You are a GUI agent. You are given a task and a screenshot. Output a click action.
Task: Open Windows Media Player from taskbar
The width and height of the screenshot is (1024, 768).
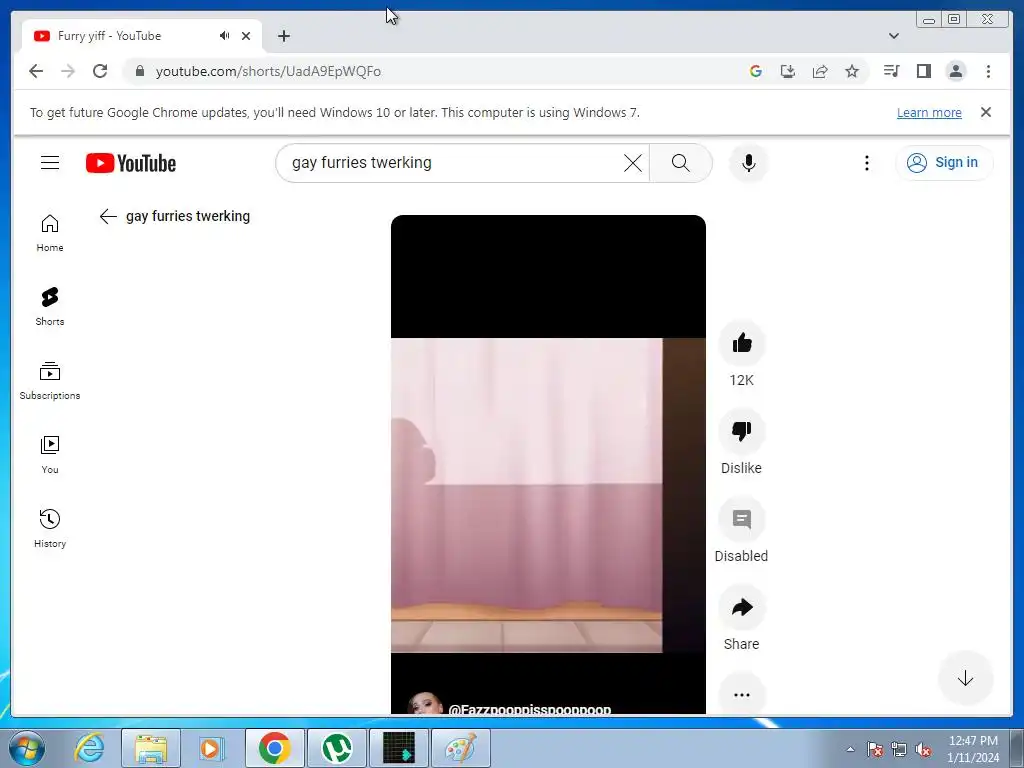[x=212, y=748]
